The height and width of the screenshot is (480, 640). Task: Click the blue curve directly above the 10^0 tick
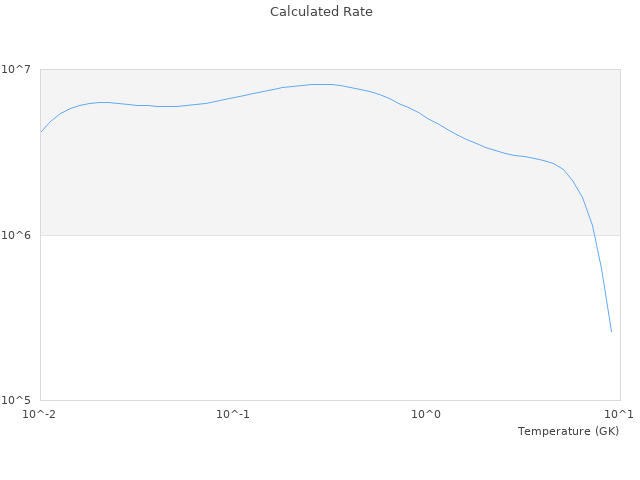coord(426,118)
